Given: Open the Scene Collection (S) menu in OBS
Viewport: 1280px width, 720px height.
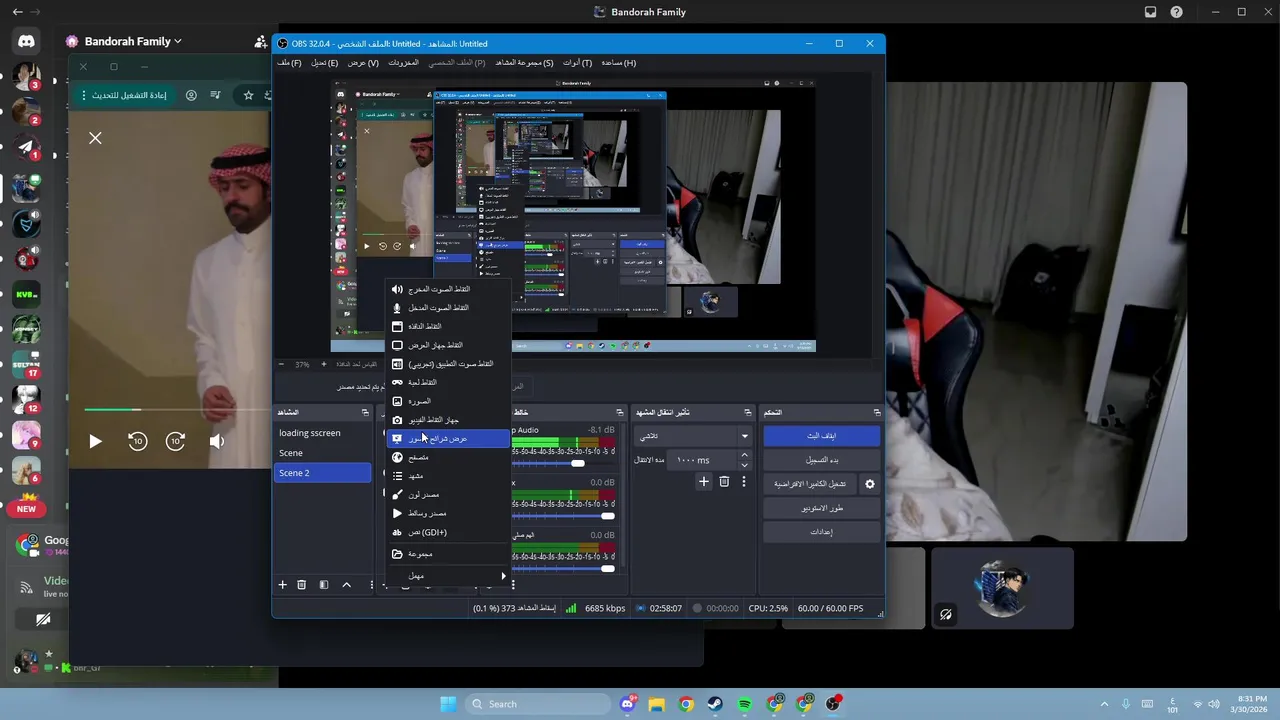Looking at the screenshot, I should tap(524, 63).
